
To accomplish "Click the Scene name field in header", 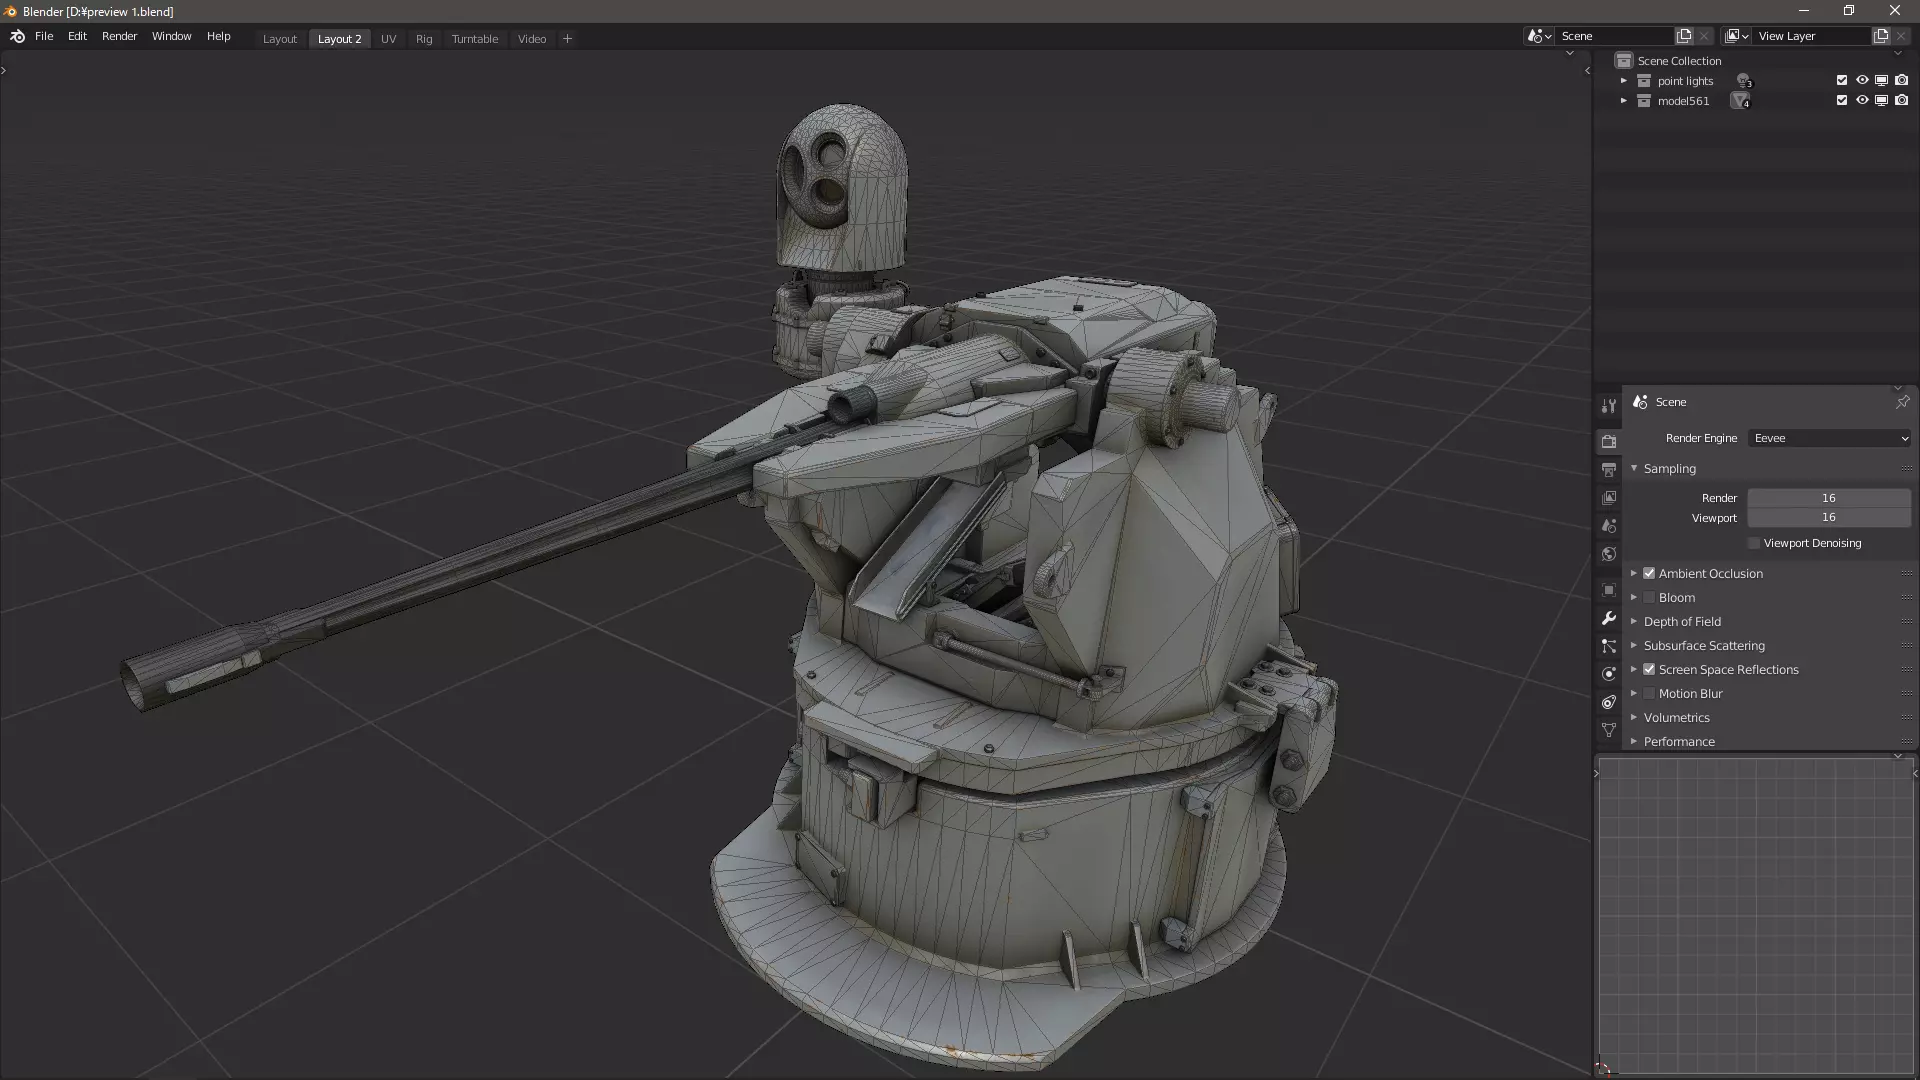I will (x=1615, y=36).
